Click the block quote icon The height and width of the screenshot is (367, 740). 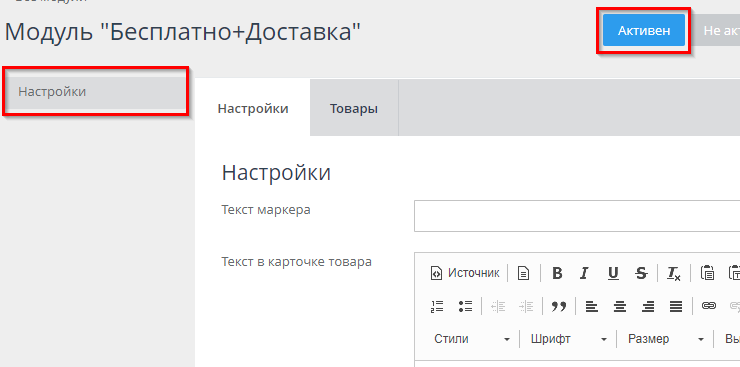tap(559, 306)
